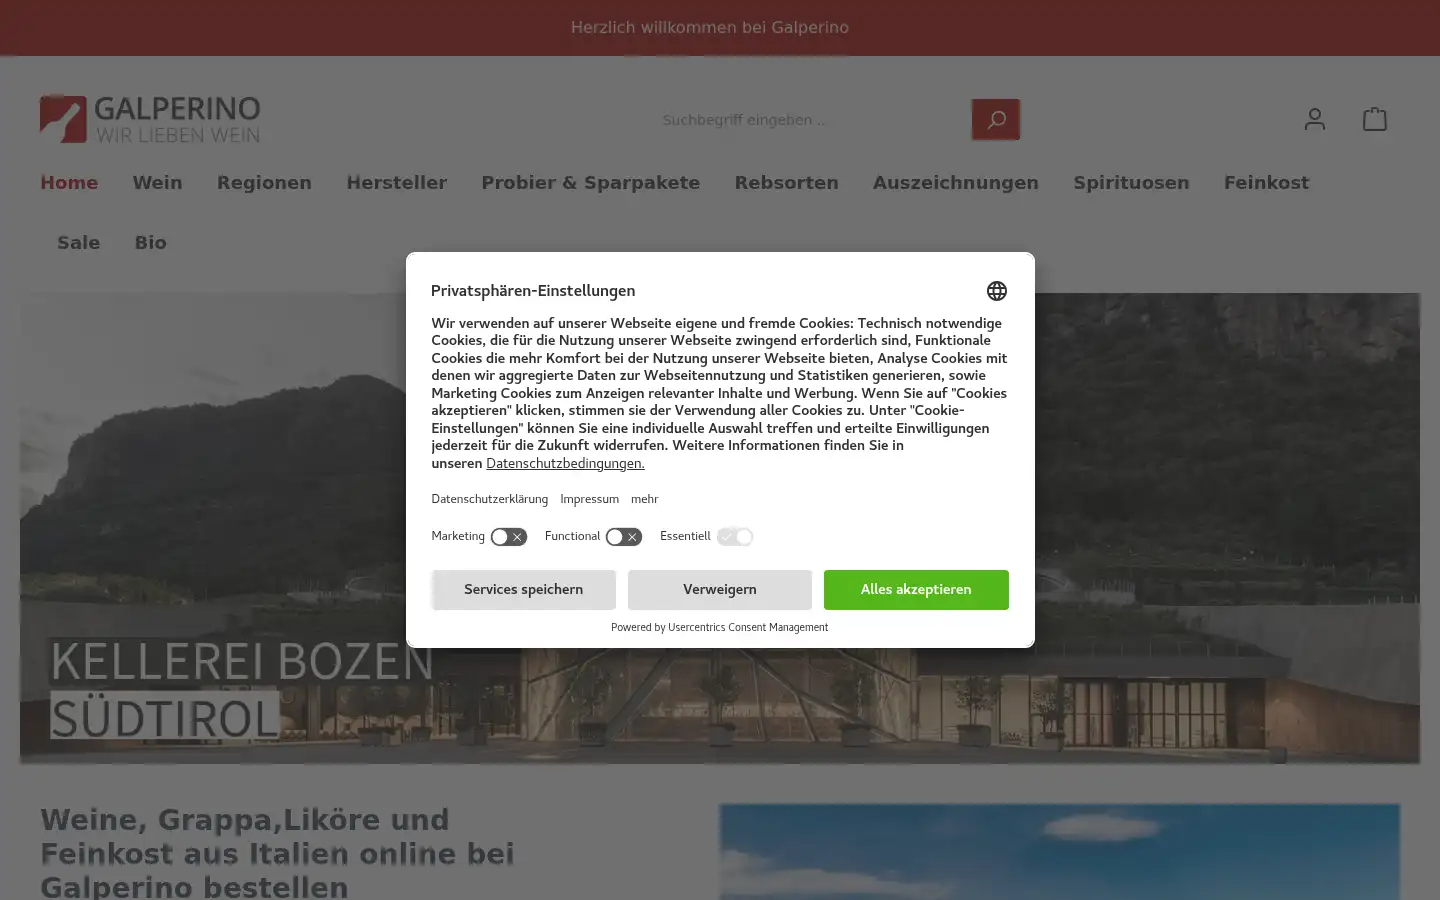Click the search magnifier button

[x=995, y=119]
